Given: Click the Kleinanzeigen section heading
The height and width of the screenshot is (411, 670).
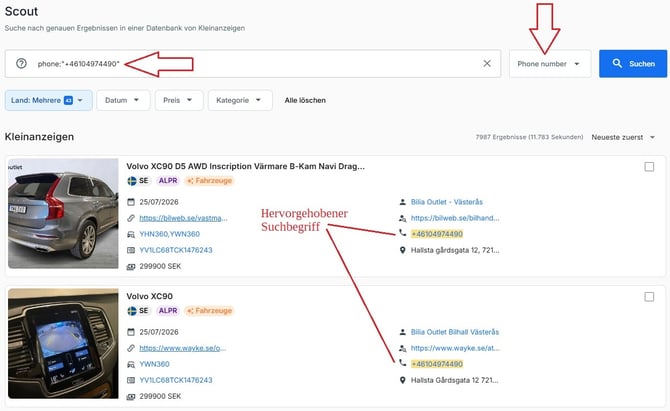Looking at the screenshot, I should (39, 137).
